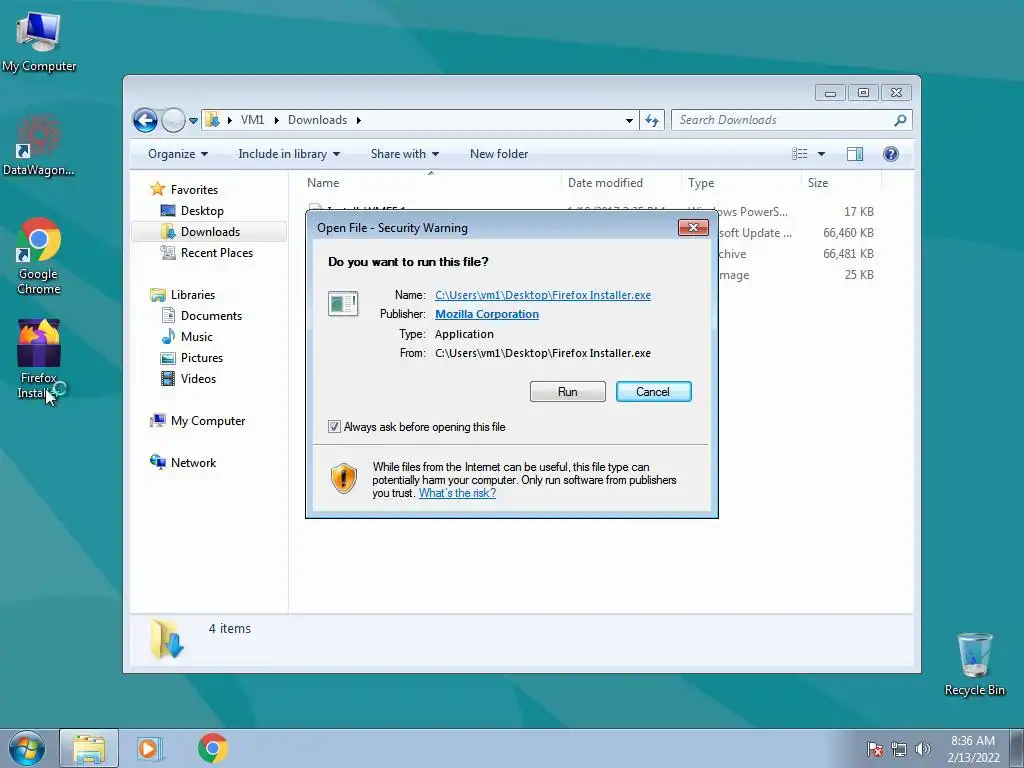Sort by the Name column header
Screen dimensions: 1024x768
tap(430, 183)
